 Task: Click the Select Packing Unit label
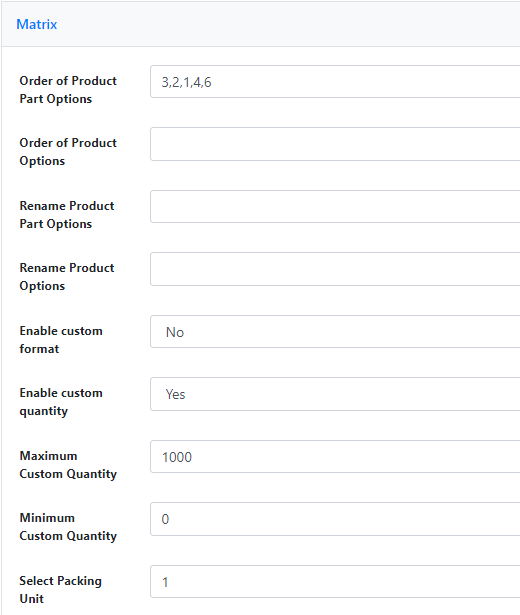tap(60, 590)
